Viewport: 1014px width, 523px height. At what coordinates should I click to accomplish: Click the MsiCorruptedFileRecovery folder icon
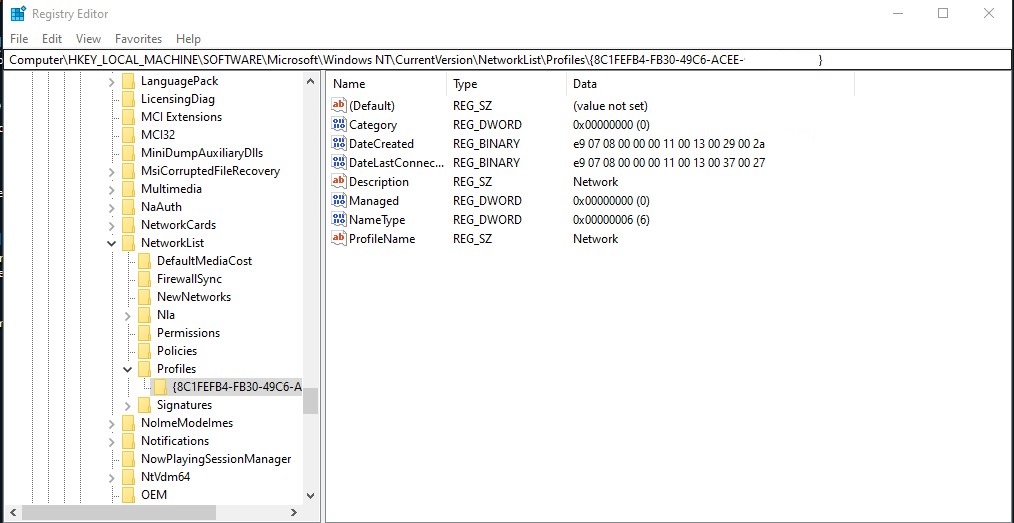click(x=128, y=171)
